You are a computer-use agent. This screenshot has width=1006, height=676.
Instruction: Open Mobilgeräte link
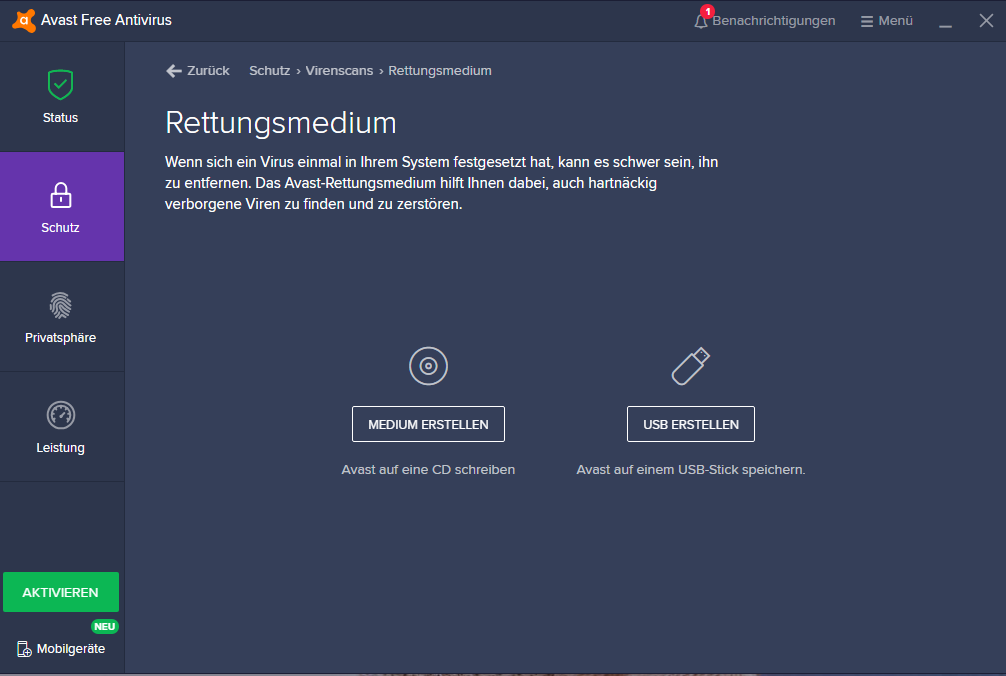[71, 648]
